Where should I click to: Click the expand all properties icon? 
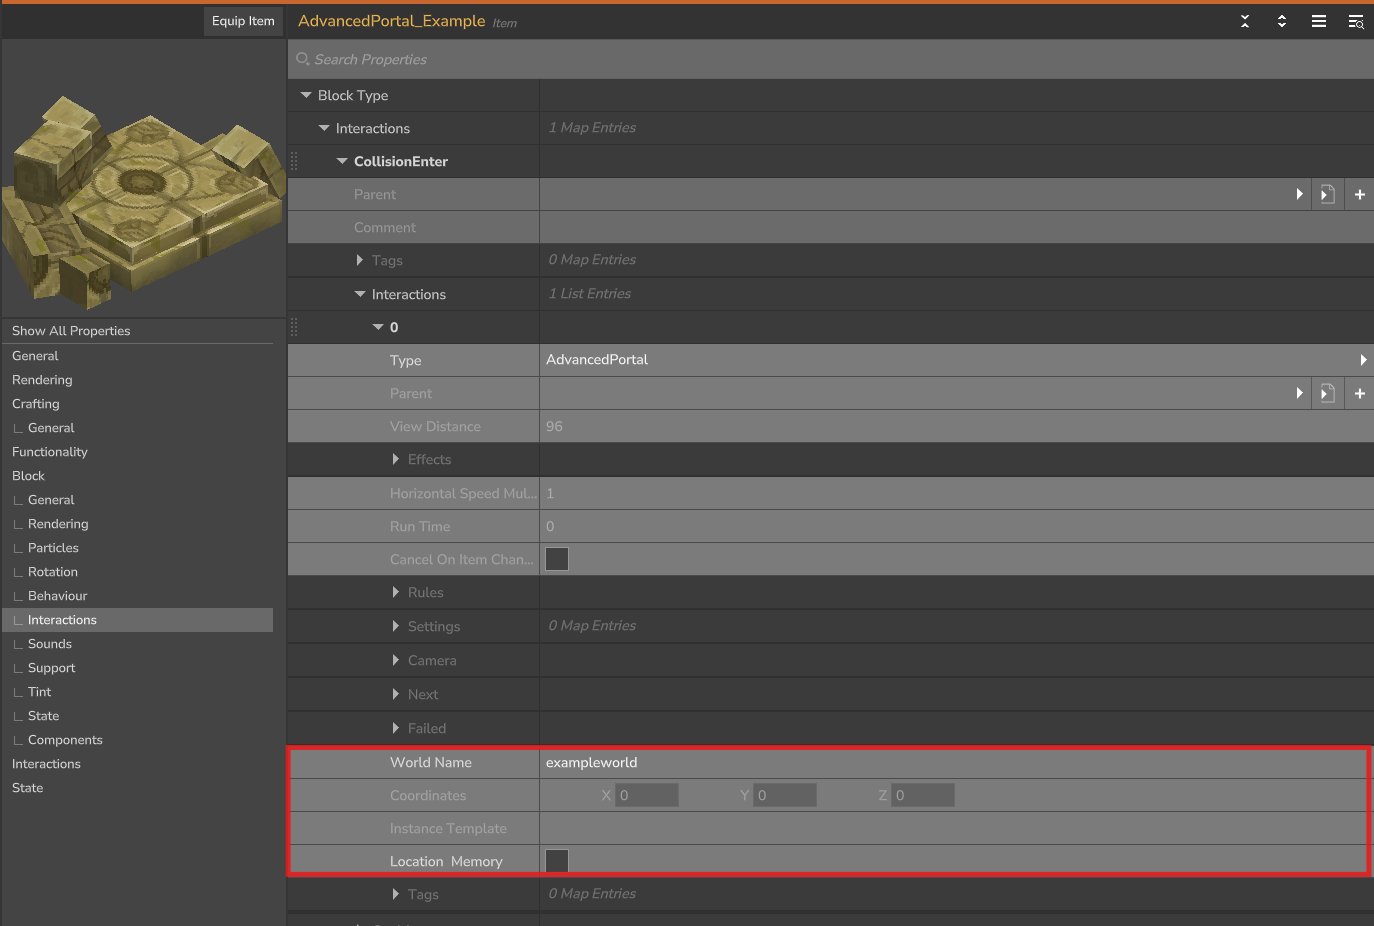(1282, 21)
